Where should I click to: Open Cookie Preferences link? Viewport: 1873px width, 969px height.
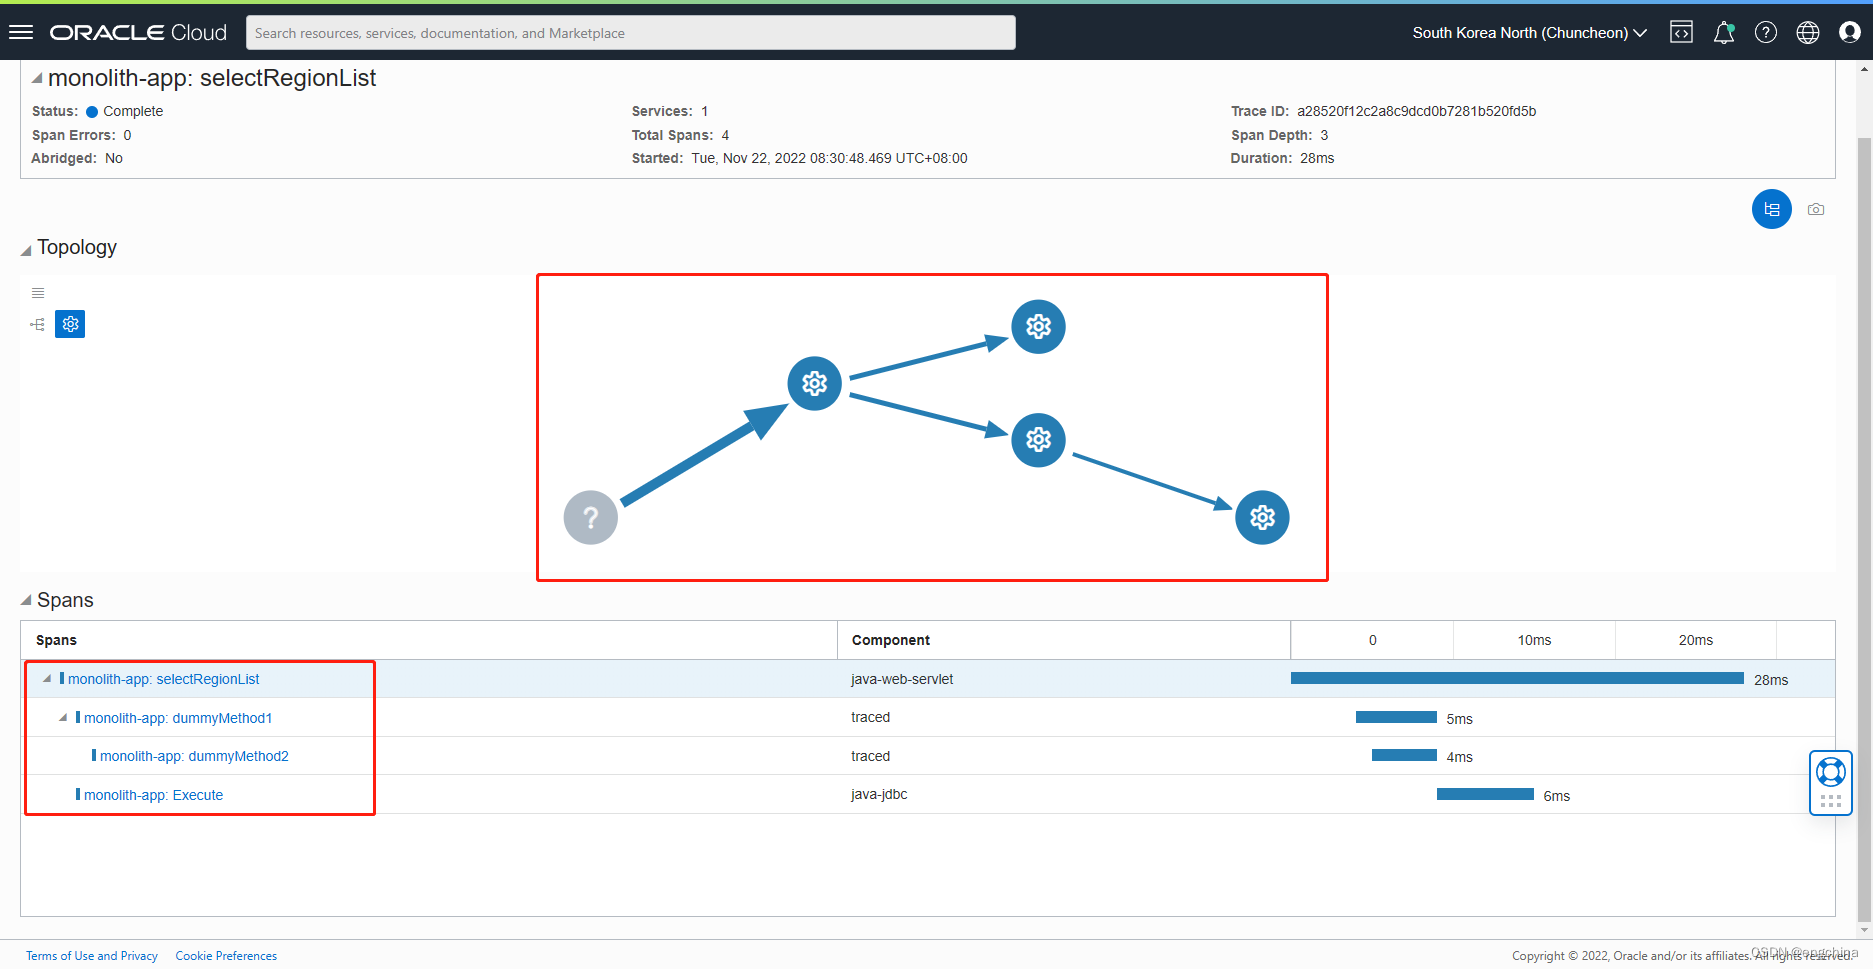[x=226, y=956]
